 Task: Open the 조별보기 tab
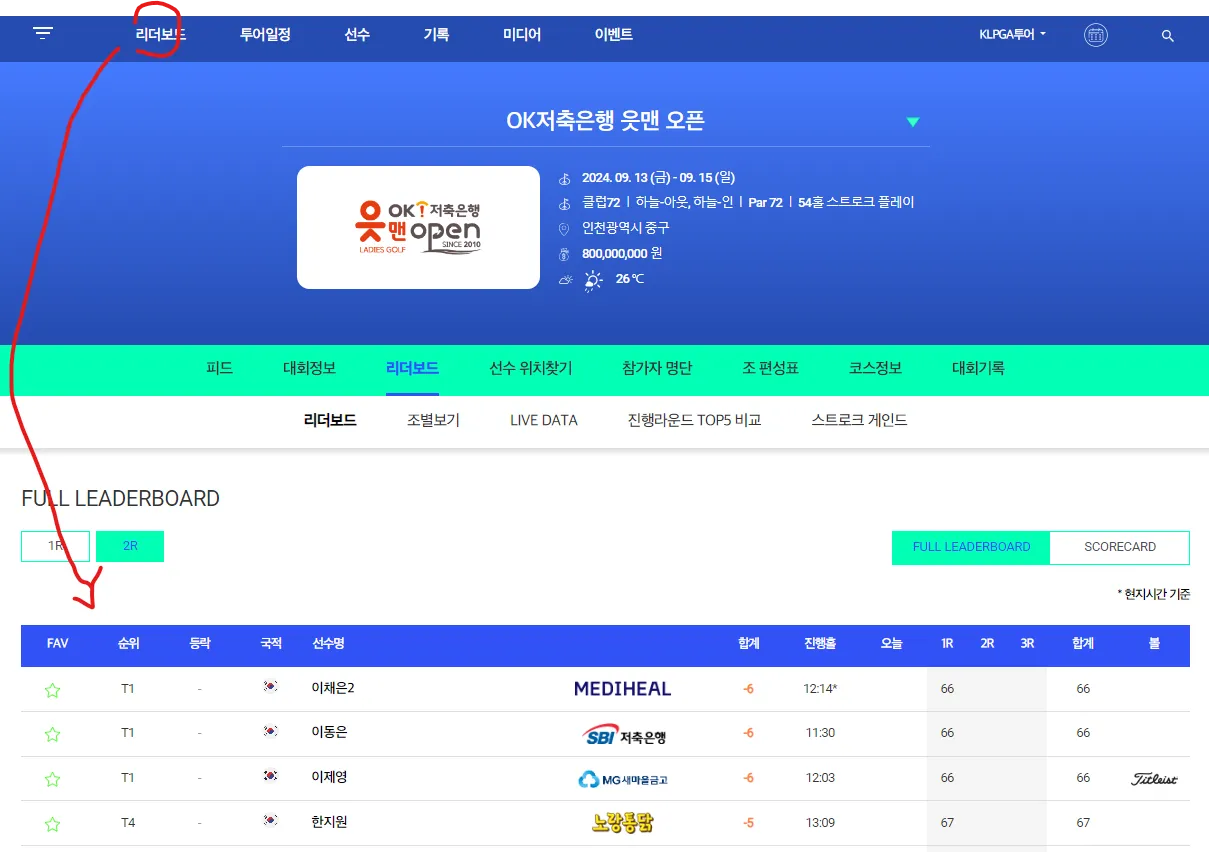434,420
